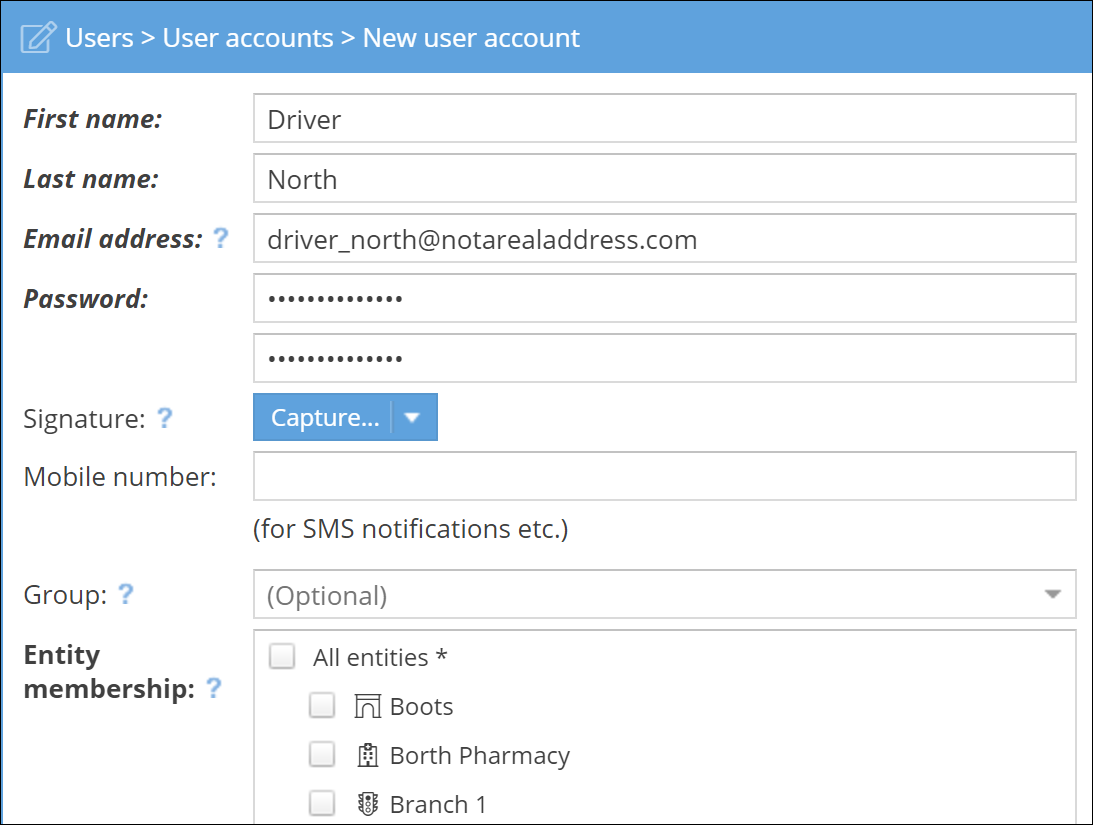Image resolution: width=1093 pixels, height=825 pixels.
Task: Navigate to User accounts breadcrumb
Action: 248,39
